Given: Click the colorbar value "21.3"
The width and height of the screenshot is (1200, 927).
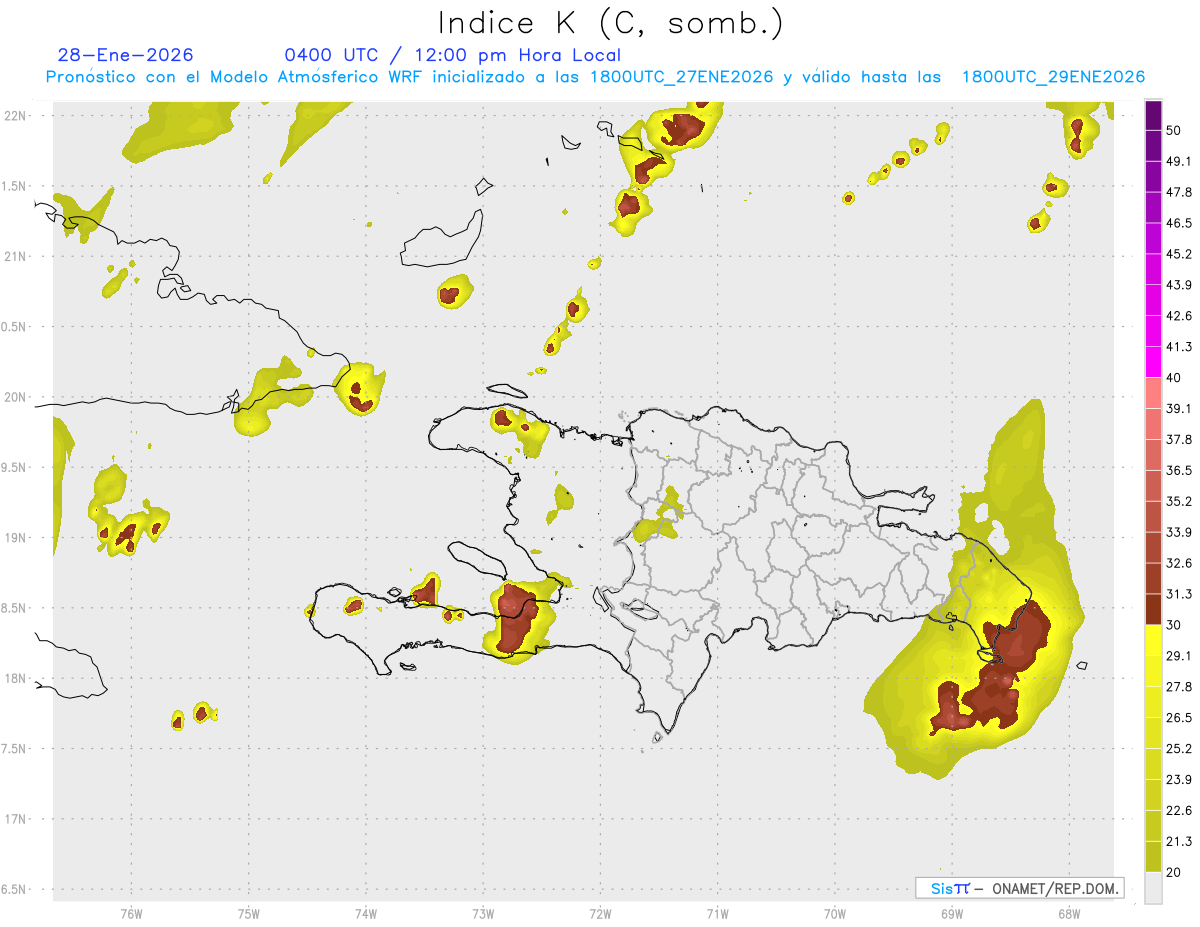Looking at the screenshot, I should [x=1180, y=842].
